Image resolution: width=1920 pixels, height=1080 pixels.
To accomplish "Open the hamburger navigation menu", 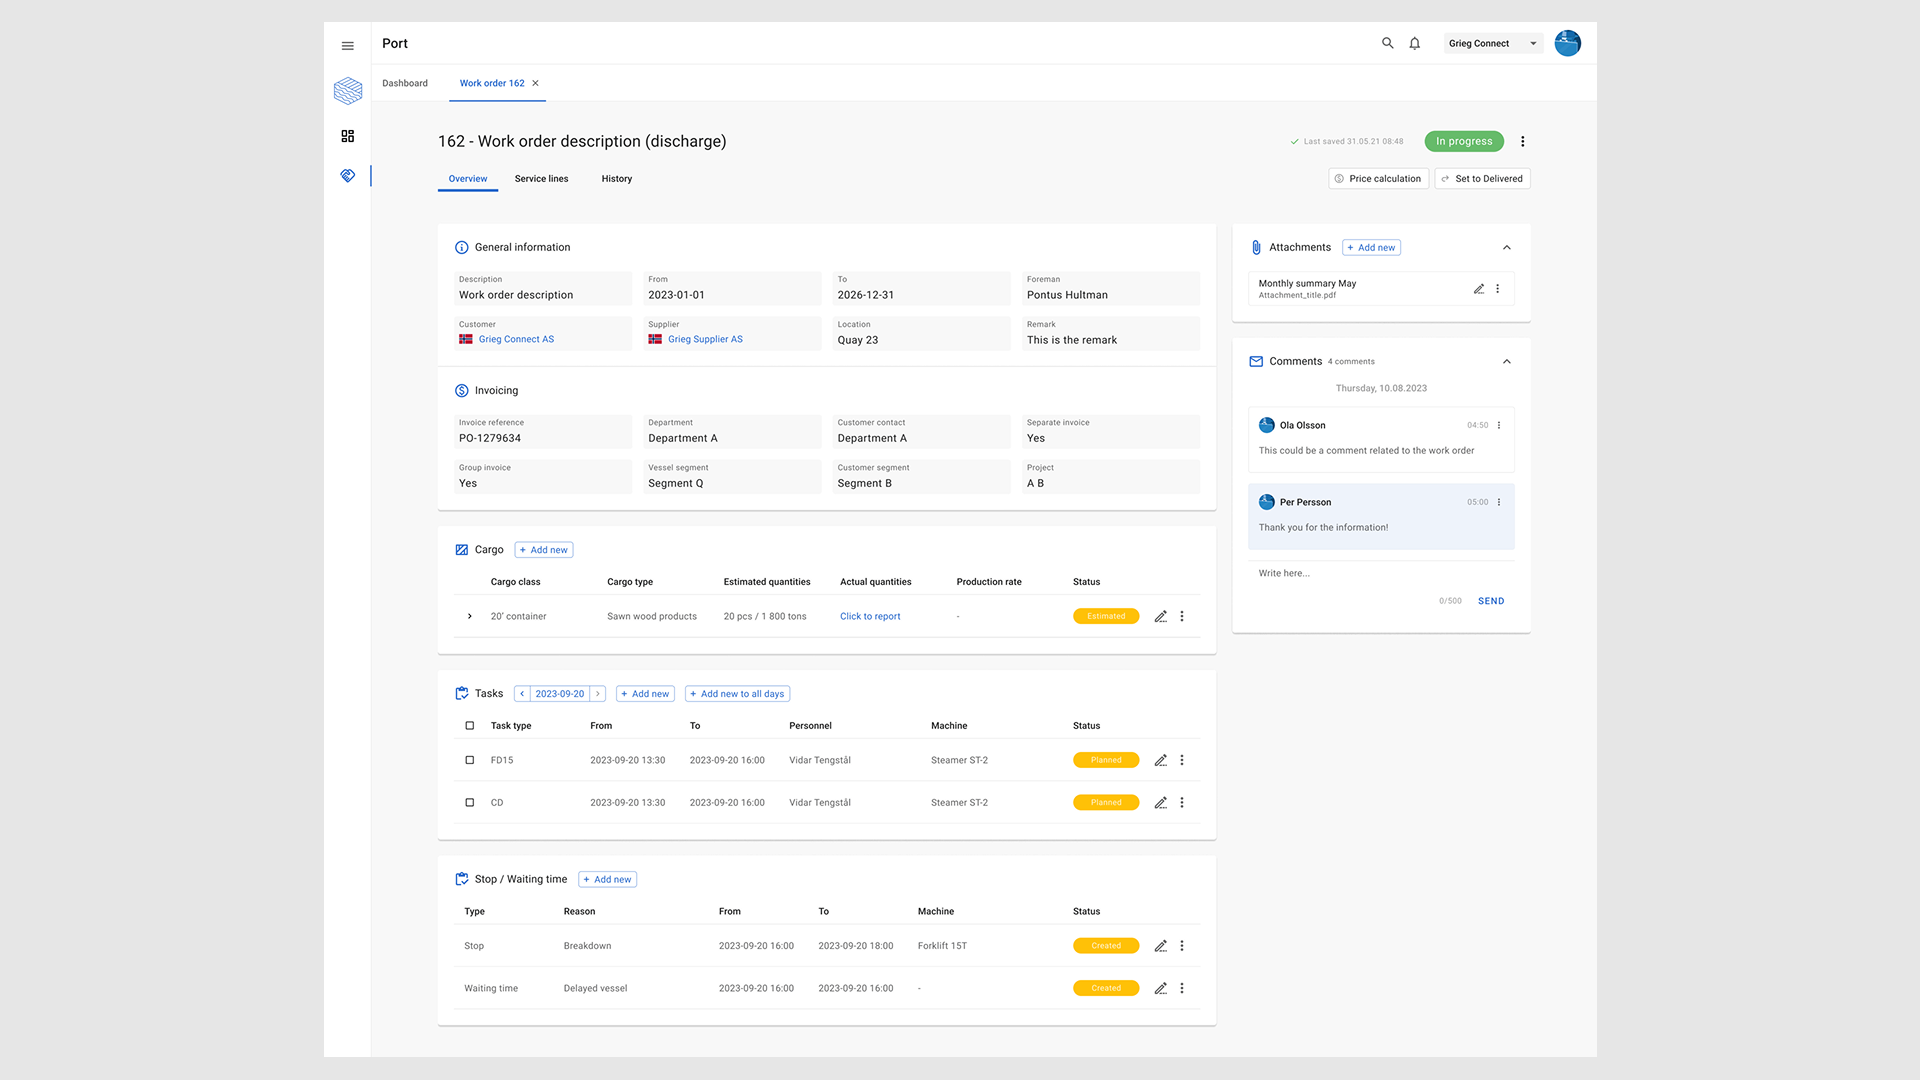I will [347, 46].
